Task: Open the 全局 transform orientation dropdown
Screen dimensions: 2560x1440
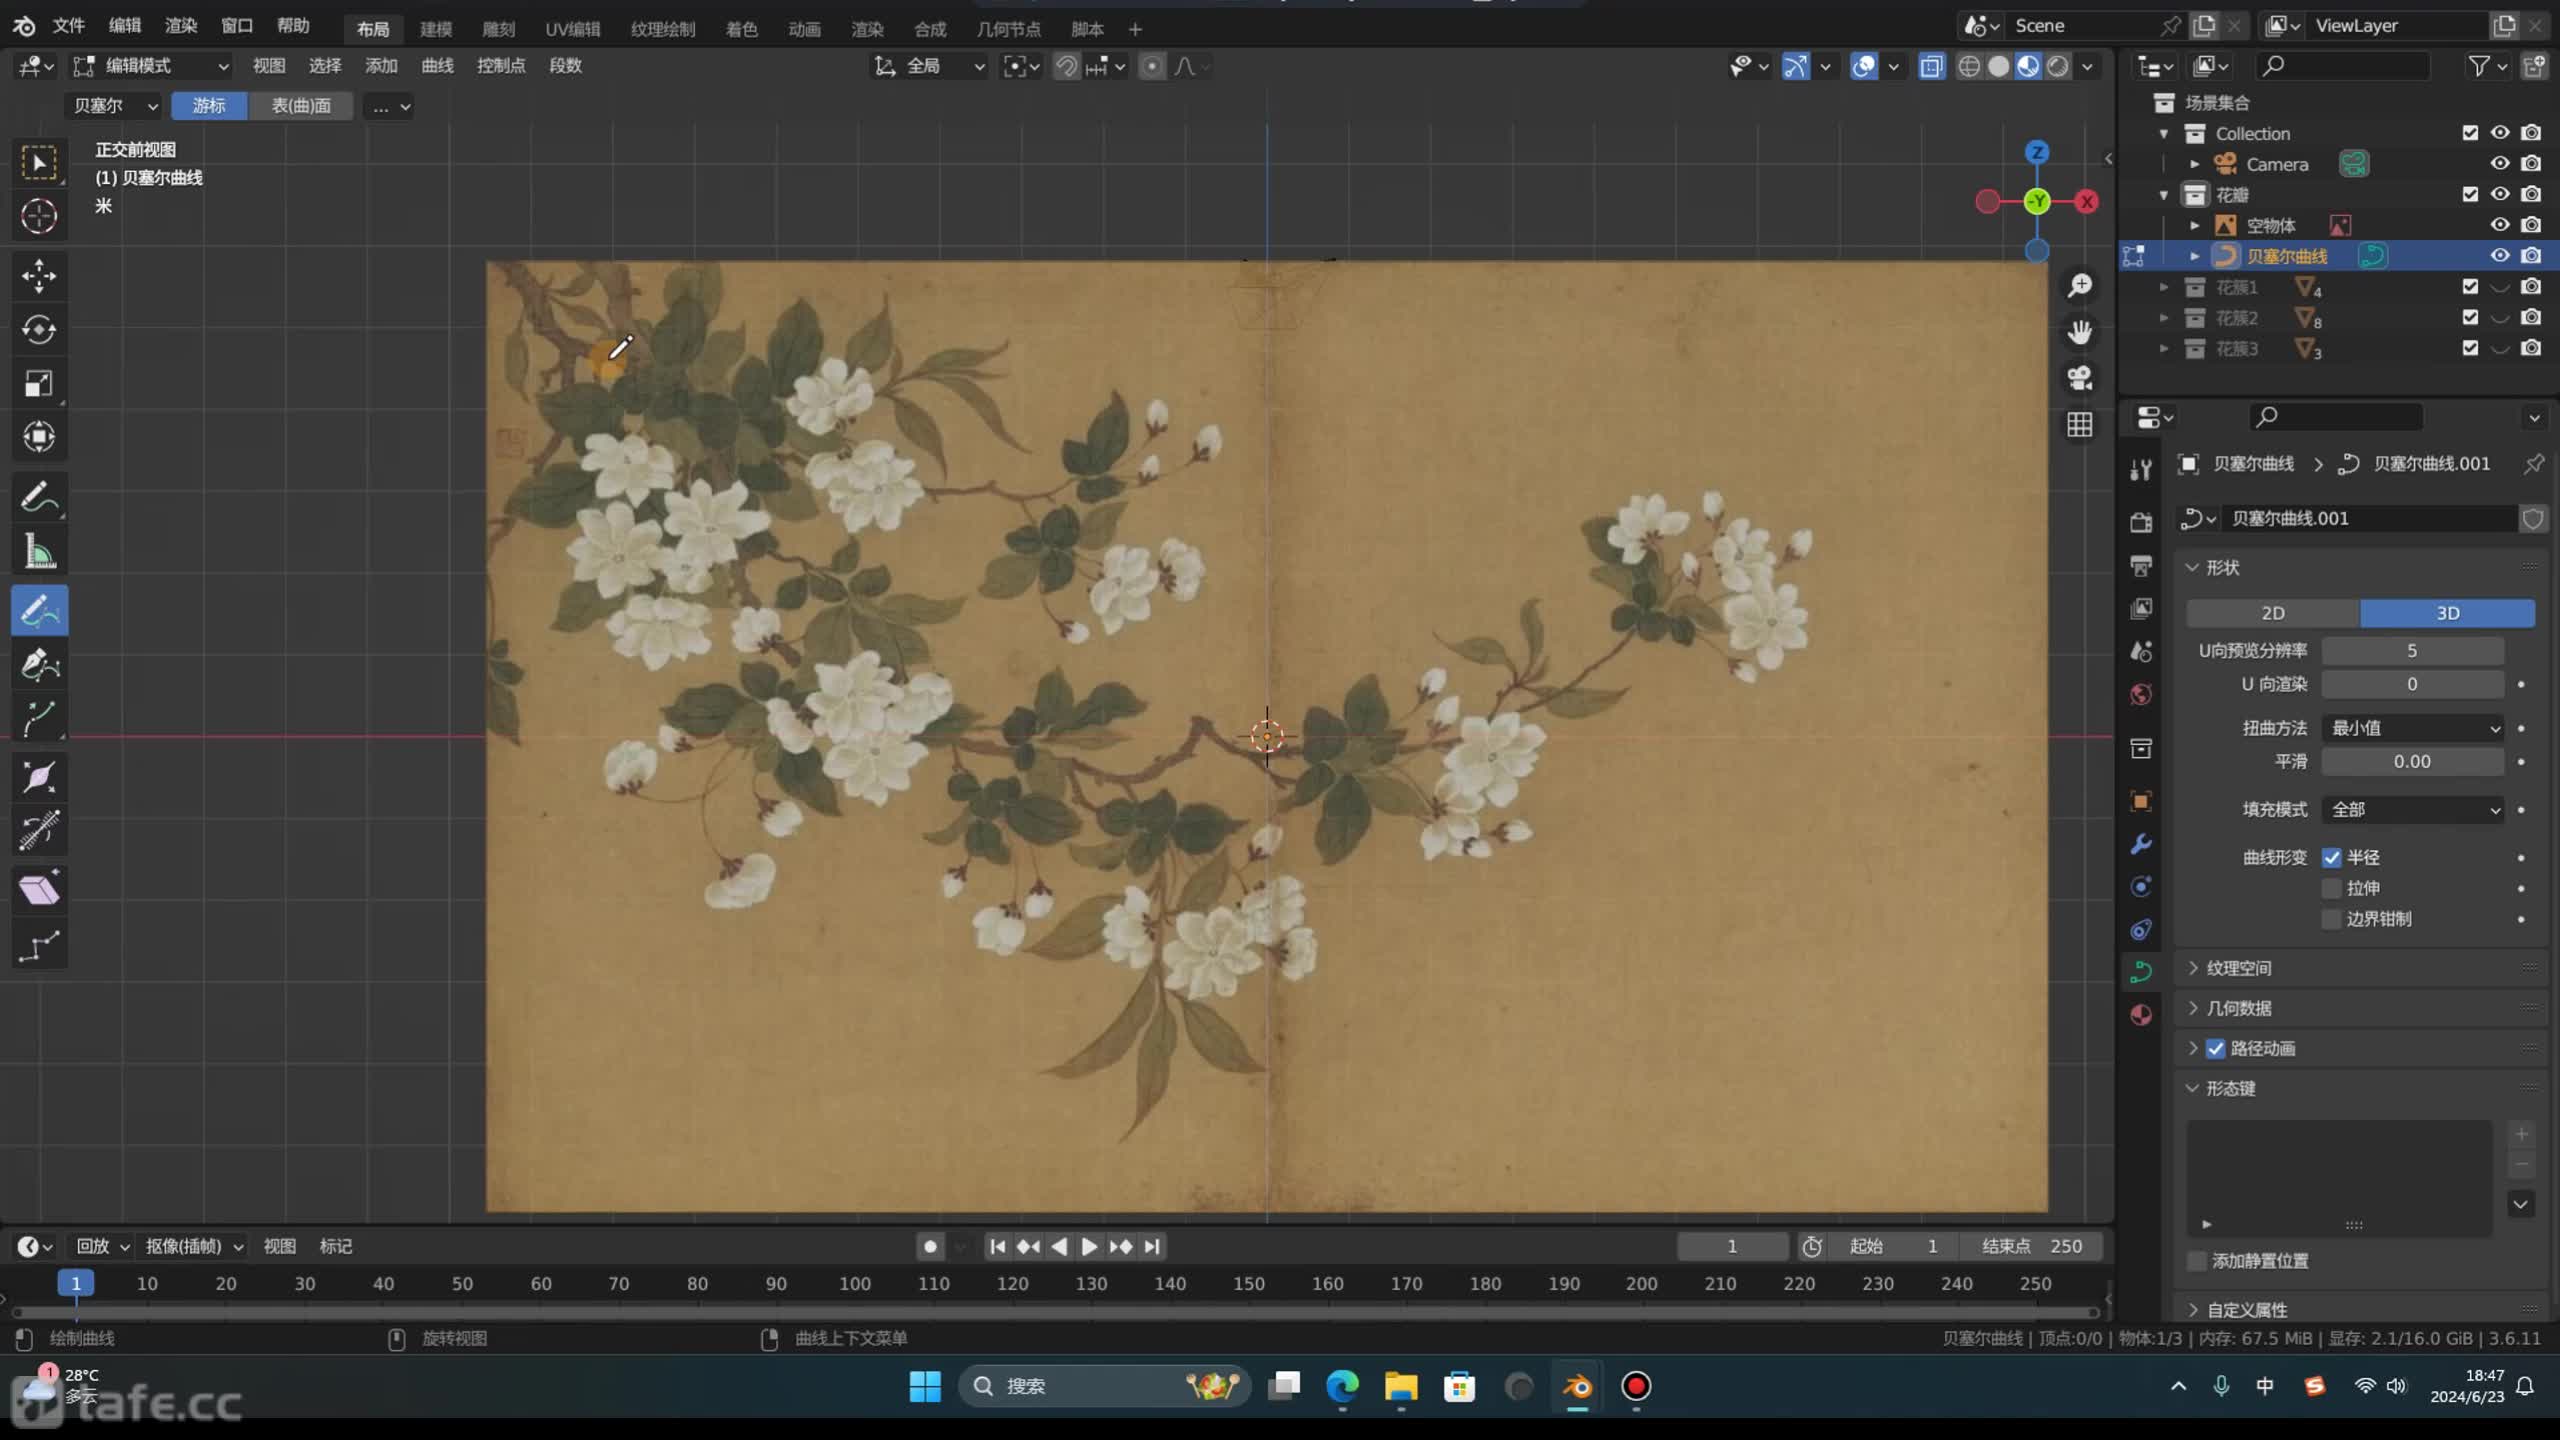Action: click(930, 66)
